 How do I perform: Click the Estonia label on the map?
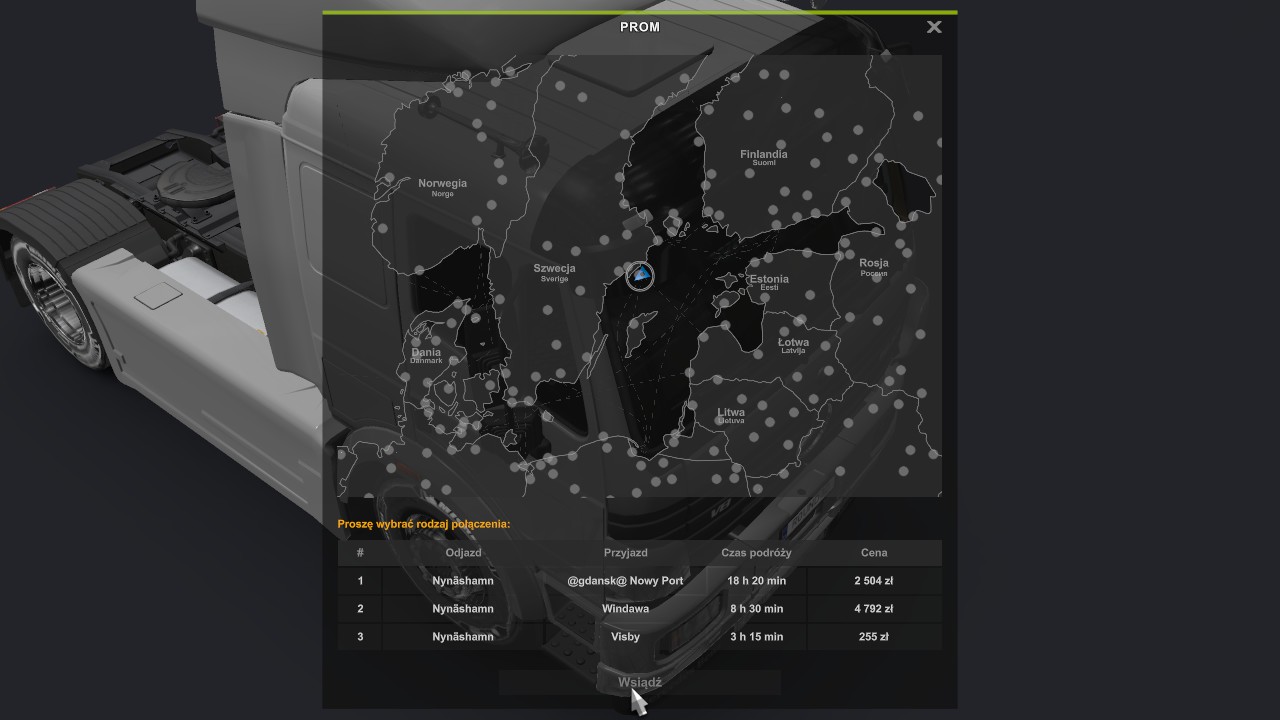pos(768,280)
